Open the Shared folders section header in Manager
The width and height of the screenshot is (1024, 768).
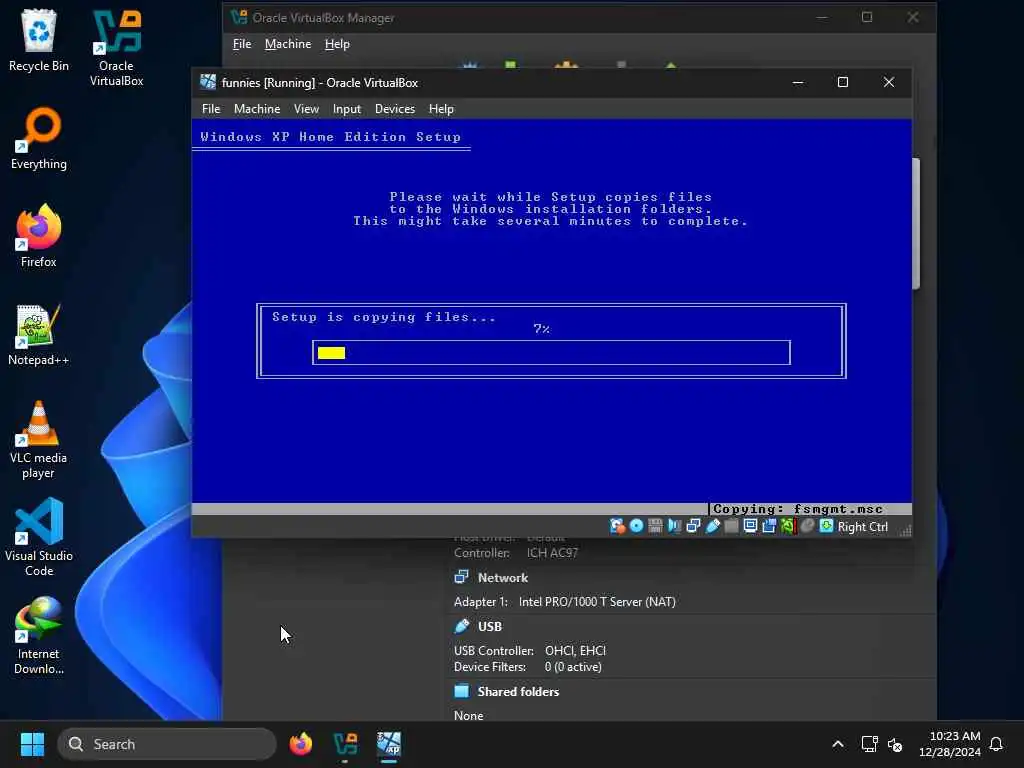519,692
